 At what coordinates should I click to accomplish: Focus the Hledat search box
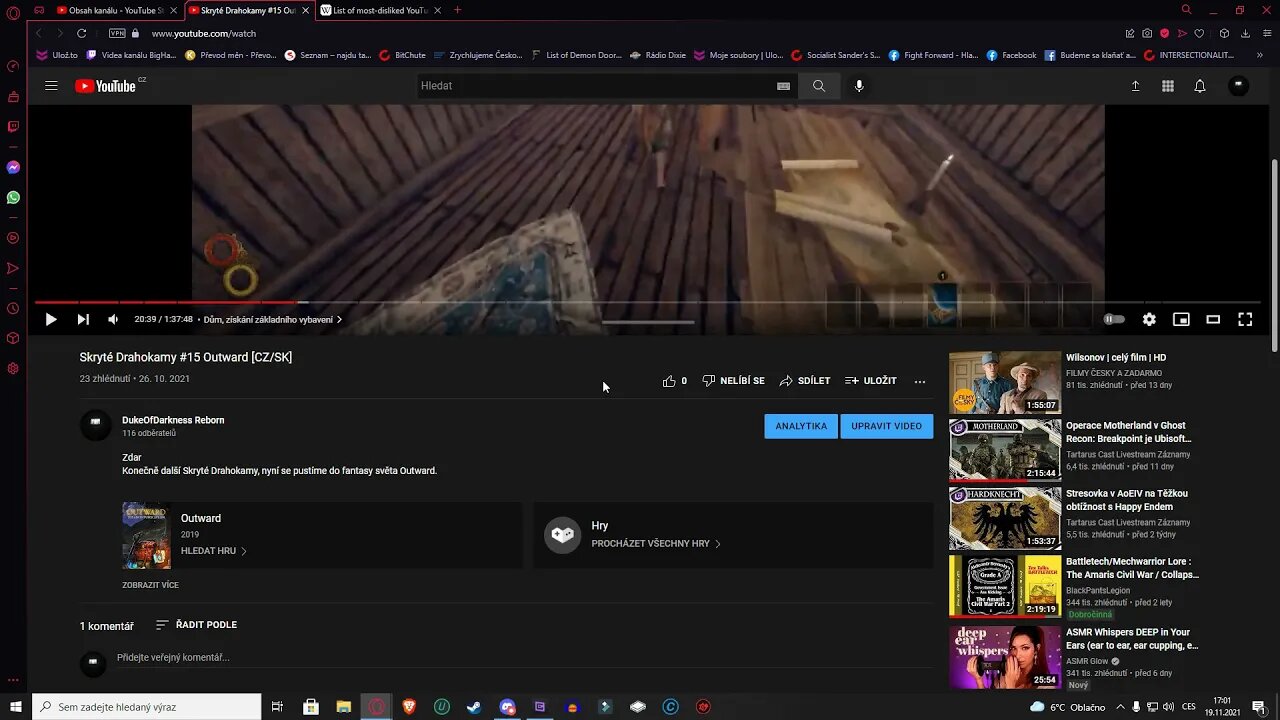point(596,86)
